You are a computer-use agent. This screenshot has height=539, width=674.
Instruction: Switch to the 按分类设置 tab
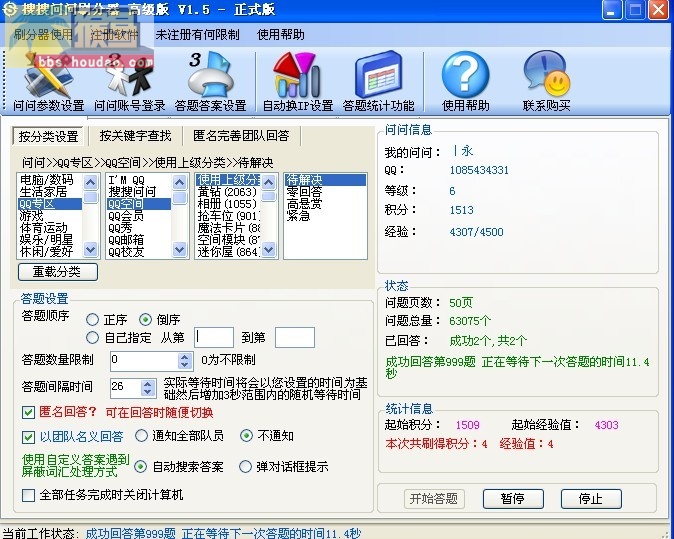click(48, 136)
